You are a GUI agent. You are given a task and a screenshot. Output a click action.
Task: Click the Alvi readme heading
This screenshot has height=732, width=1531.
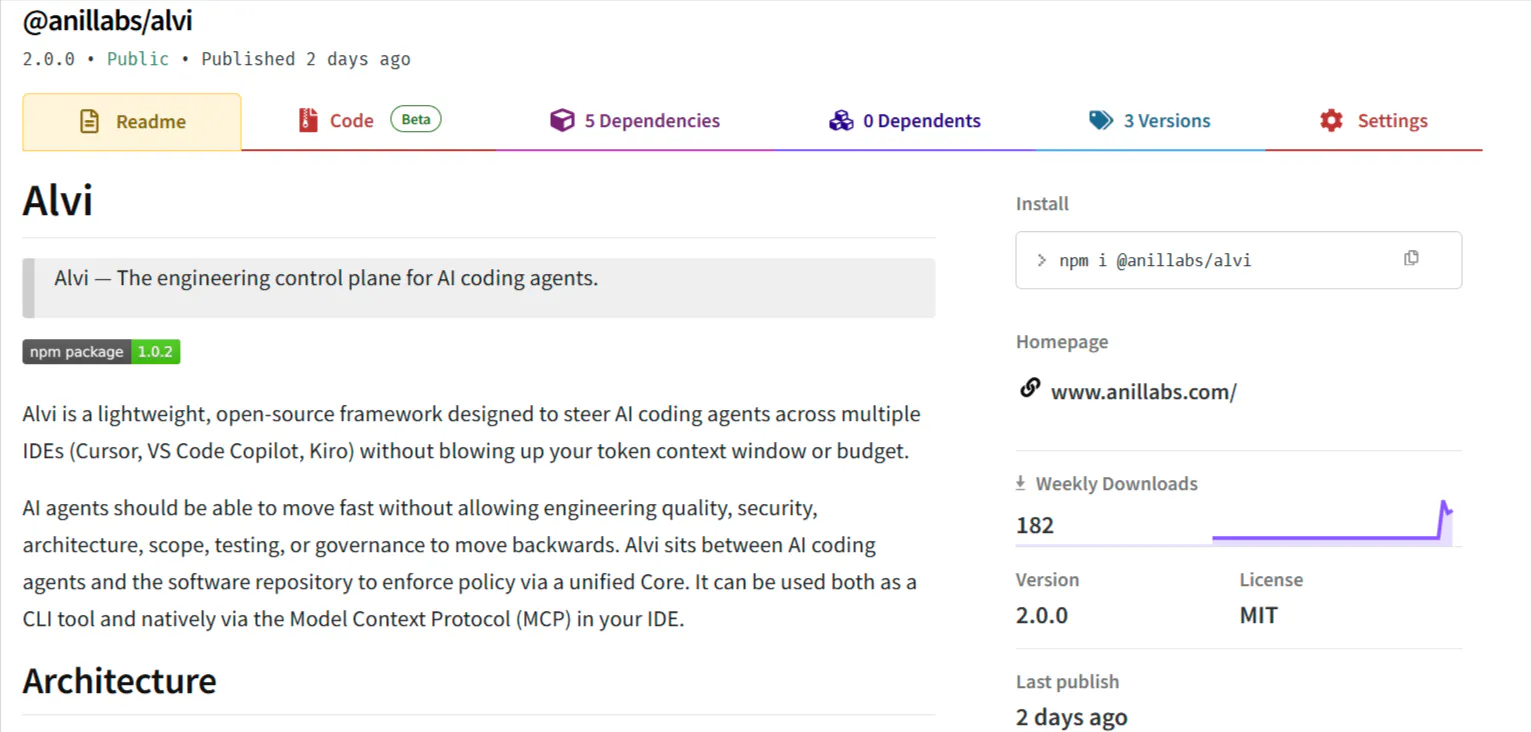58,201
